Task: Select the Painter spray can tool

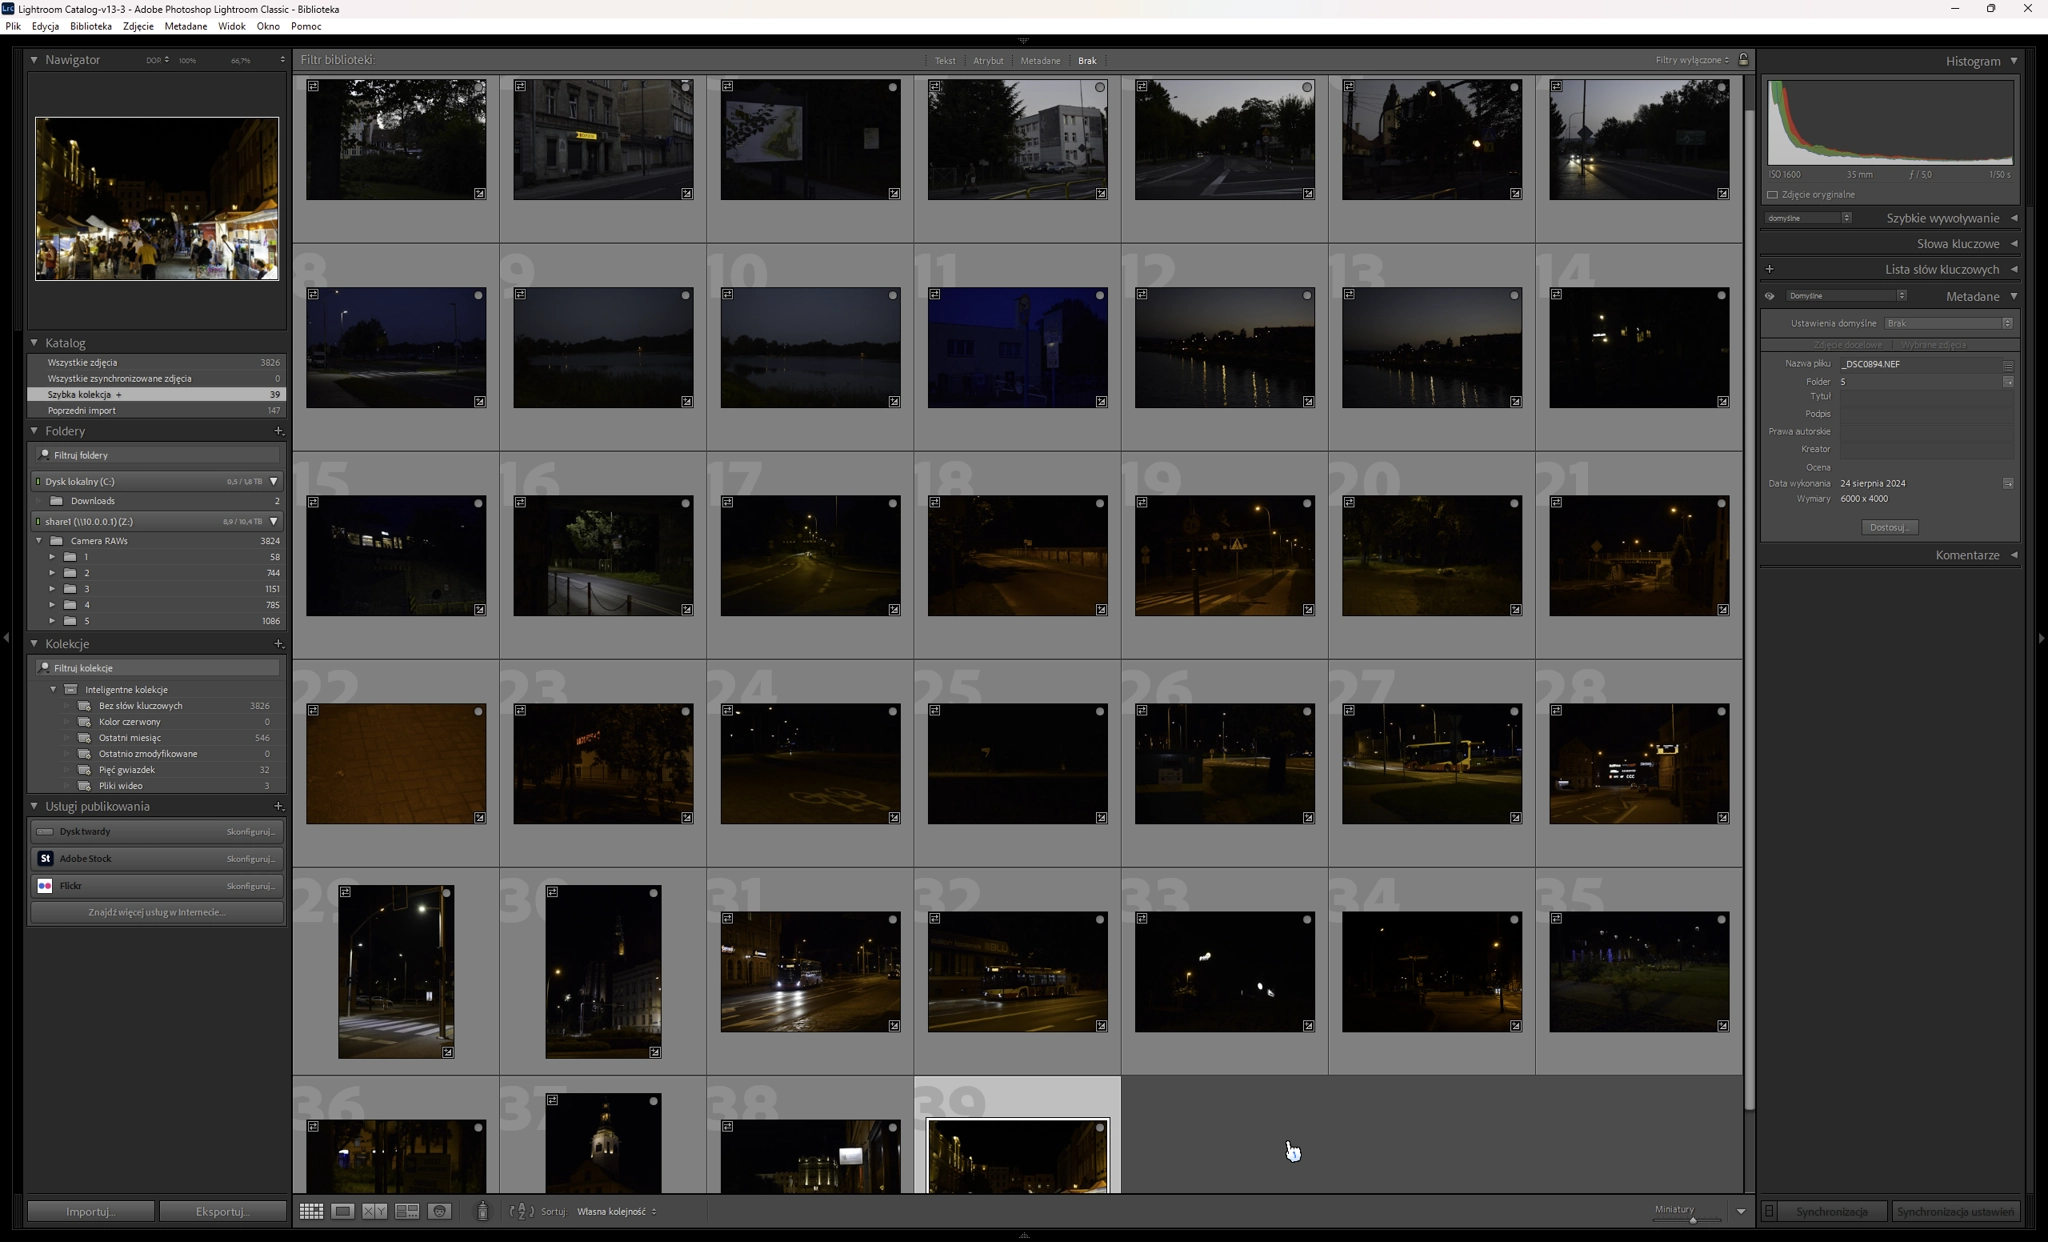Action: click(x=482, y=1211)
